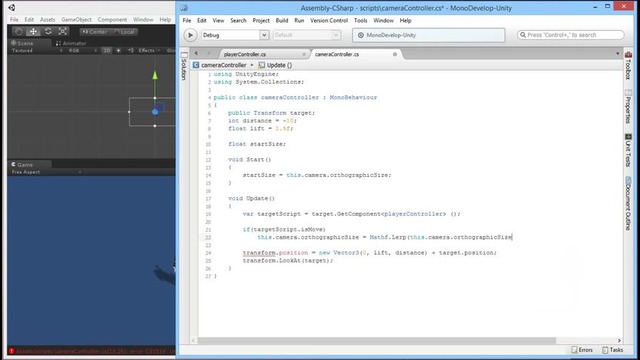Toggle the Center pivot mode button in Unity

[94, 32]
